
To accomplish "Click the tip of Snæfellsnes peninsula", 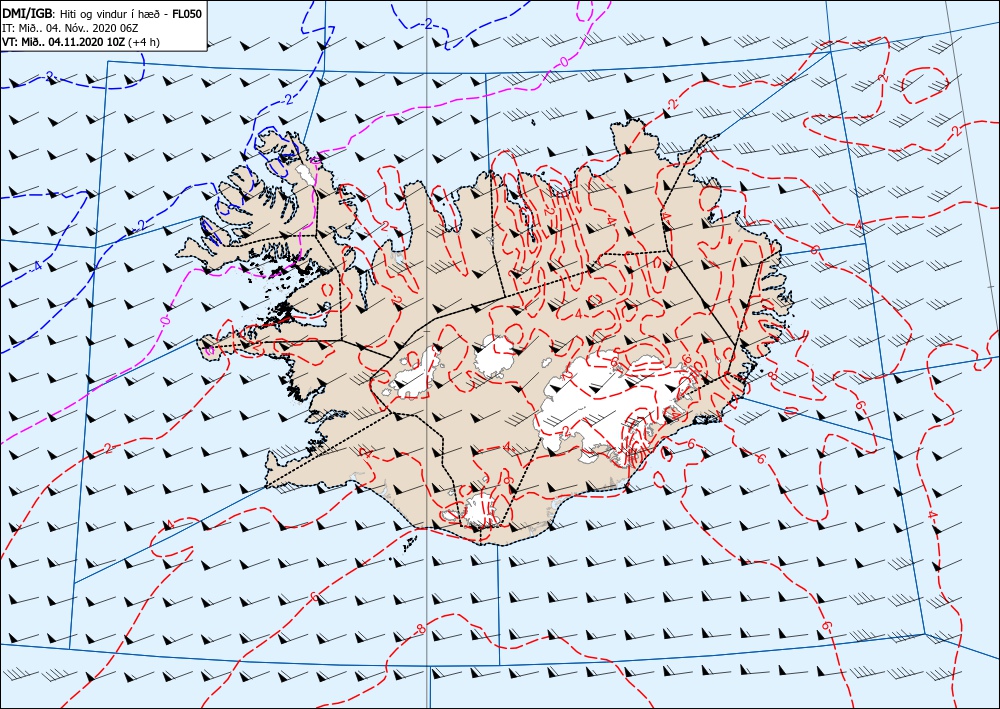I will pyautogui.click(x=202, y=344).
